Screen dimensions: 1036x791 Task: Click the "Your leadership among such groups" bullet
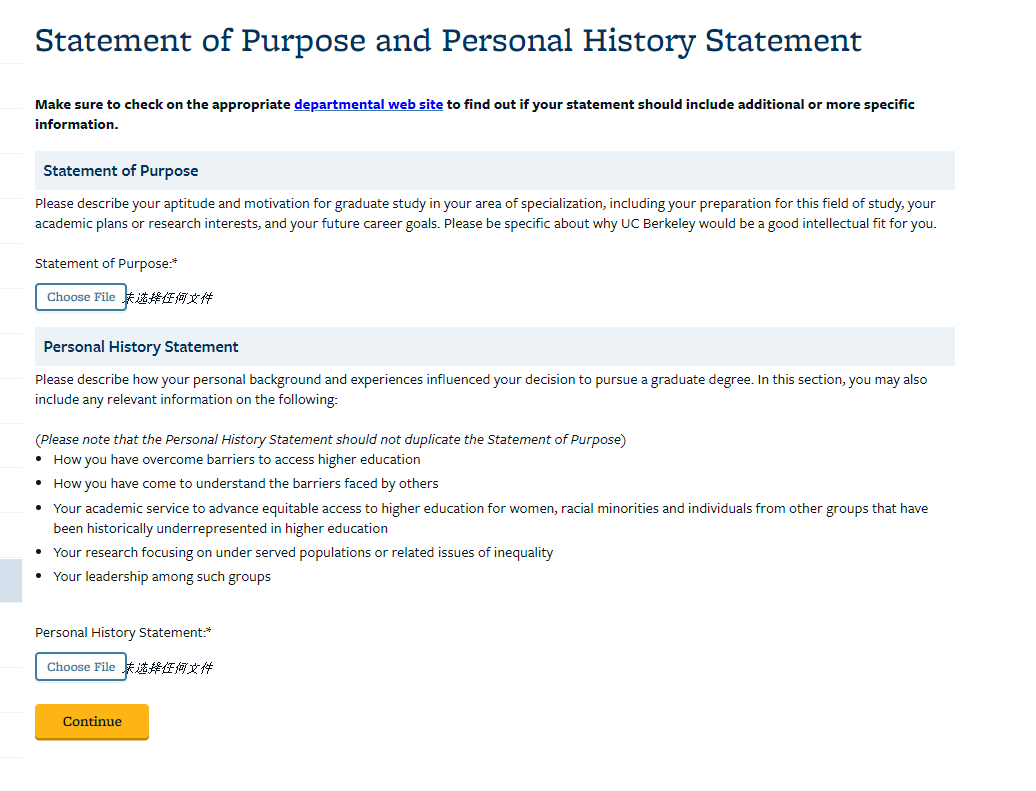pos(162,577)
